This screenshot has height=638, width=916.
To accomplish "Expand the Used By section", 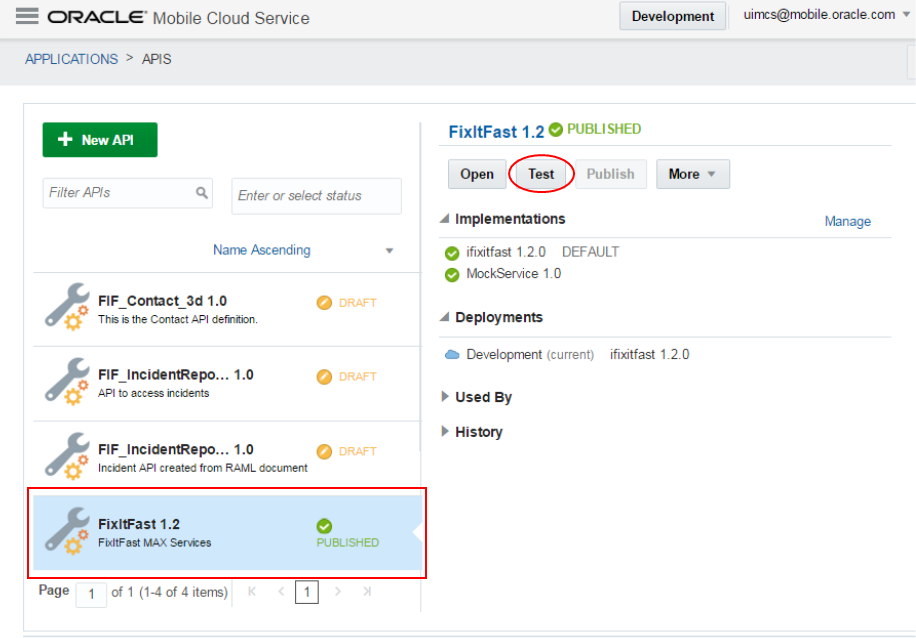I will (x=445, y=397).
